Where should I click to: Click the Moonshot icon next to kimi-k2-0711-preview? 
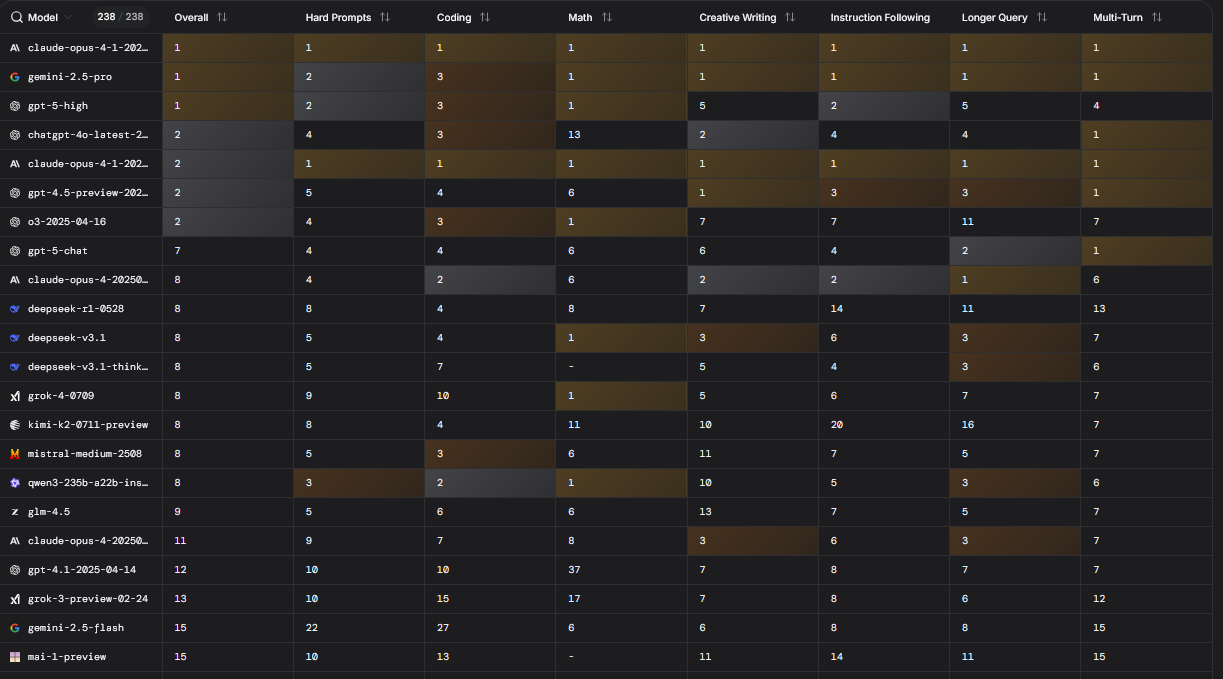(13, 424)
